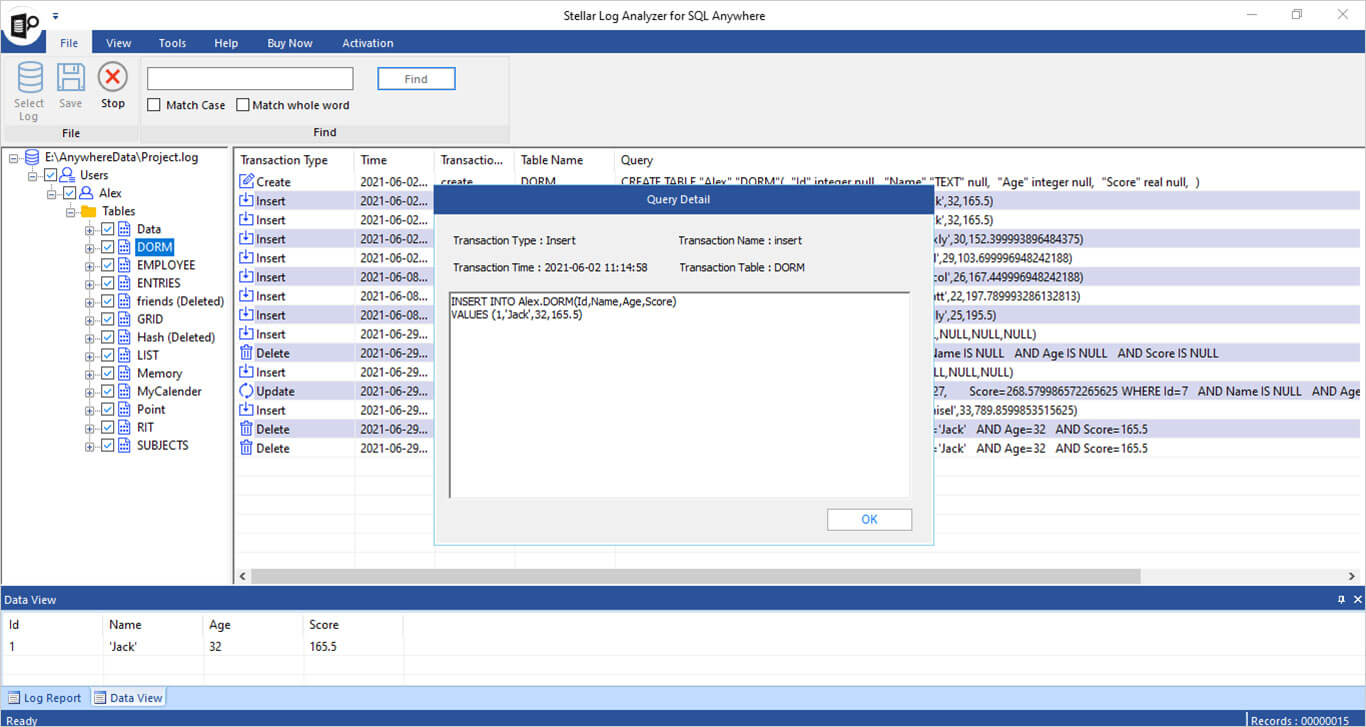
Task: Click the GRID table icon
Action: (x=125, y=319)
